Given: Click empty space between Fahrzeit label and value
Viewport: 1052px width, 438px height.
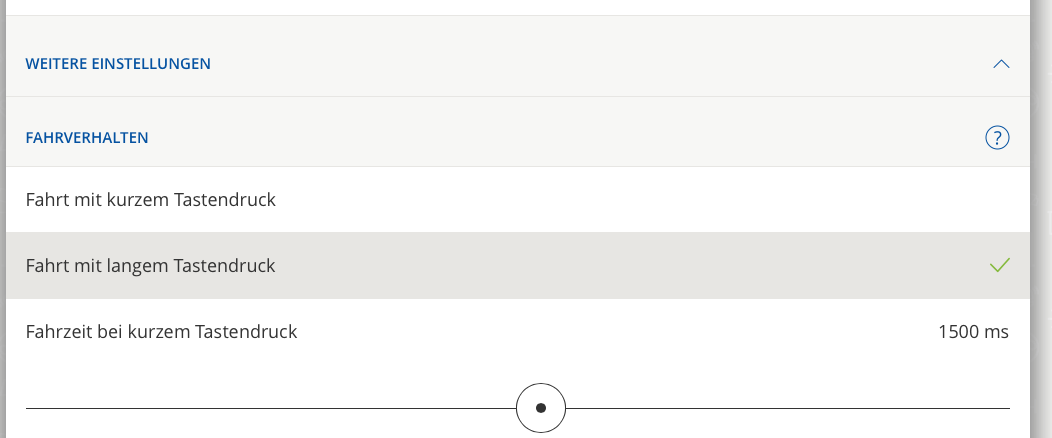Looking at the screenshot, I should point(620,332).
